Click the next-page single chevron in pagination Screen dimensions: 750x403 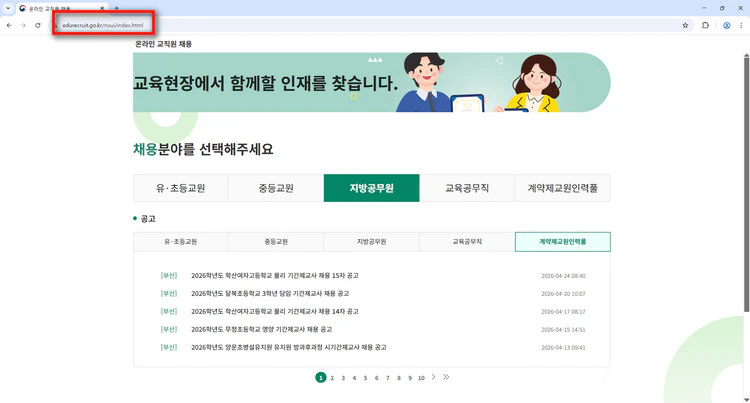(433, 377)
